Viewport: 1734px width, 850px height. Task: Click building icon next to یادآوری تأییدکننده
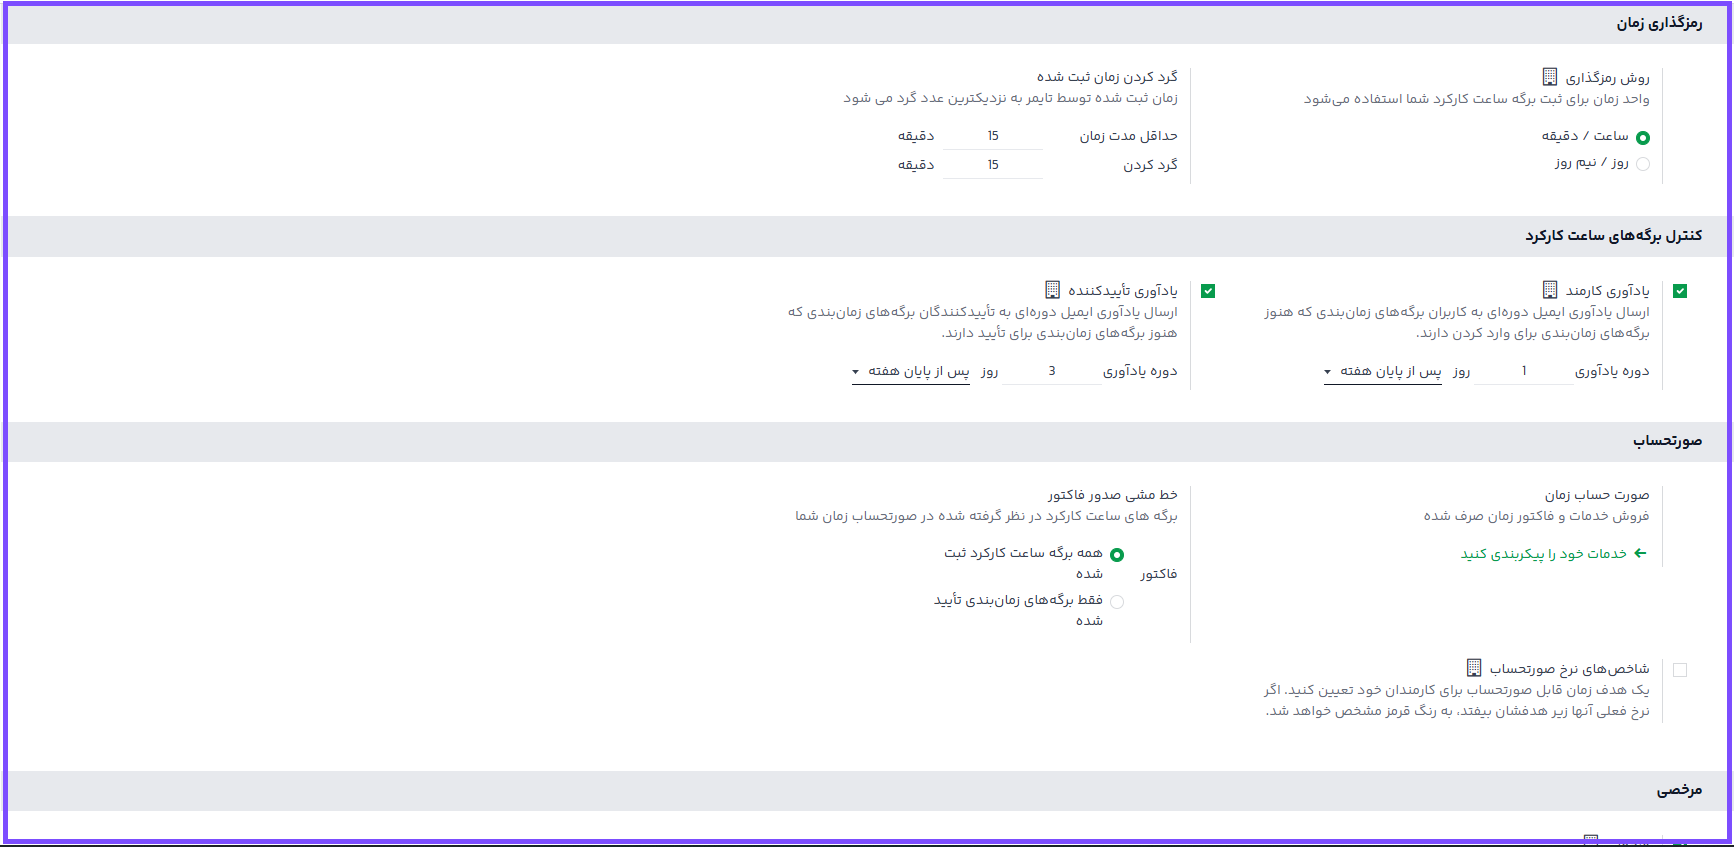(x=1052, y=290)
